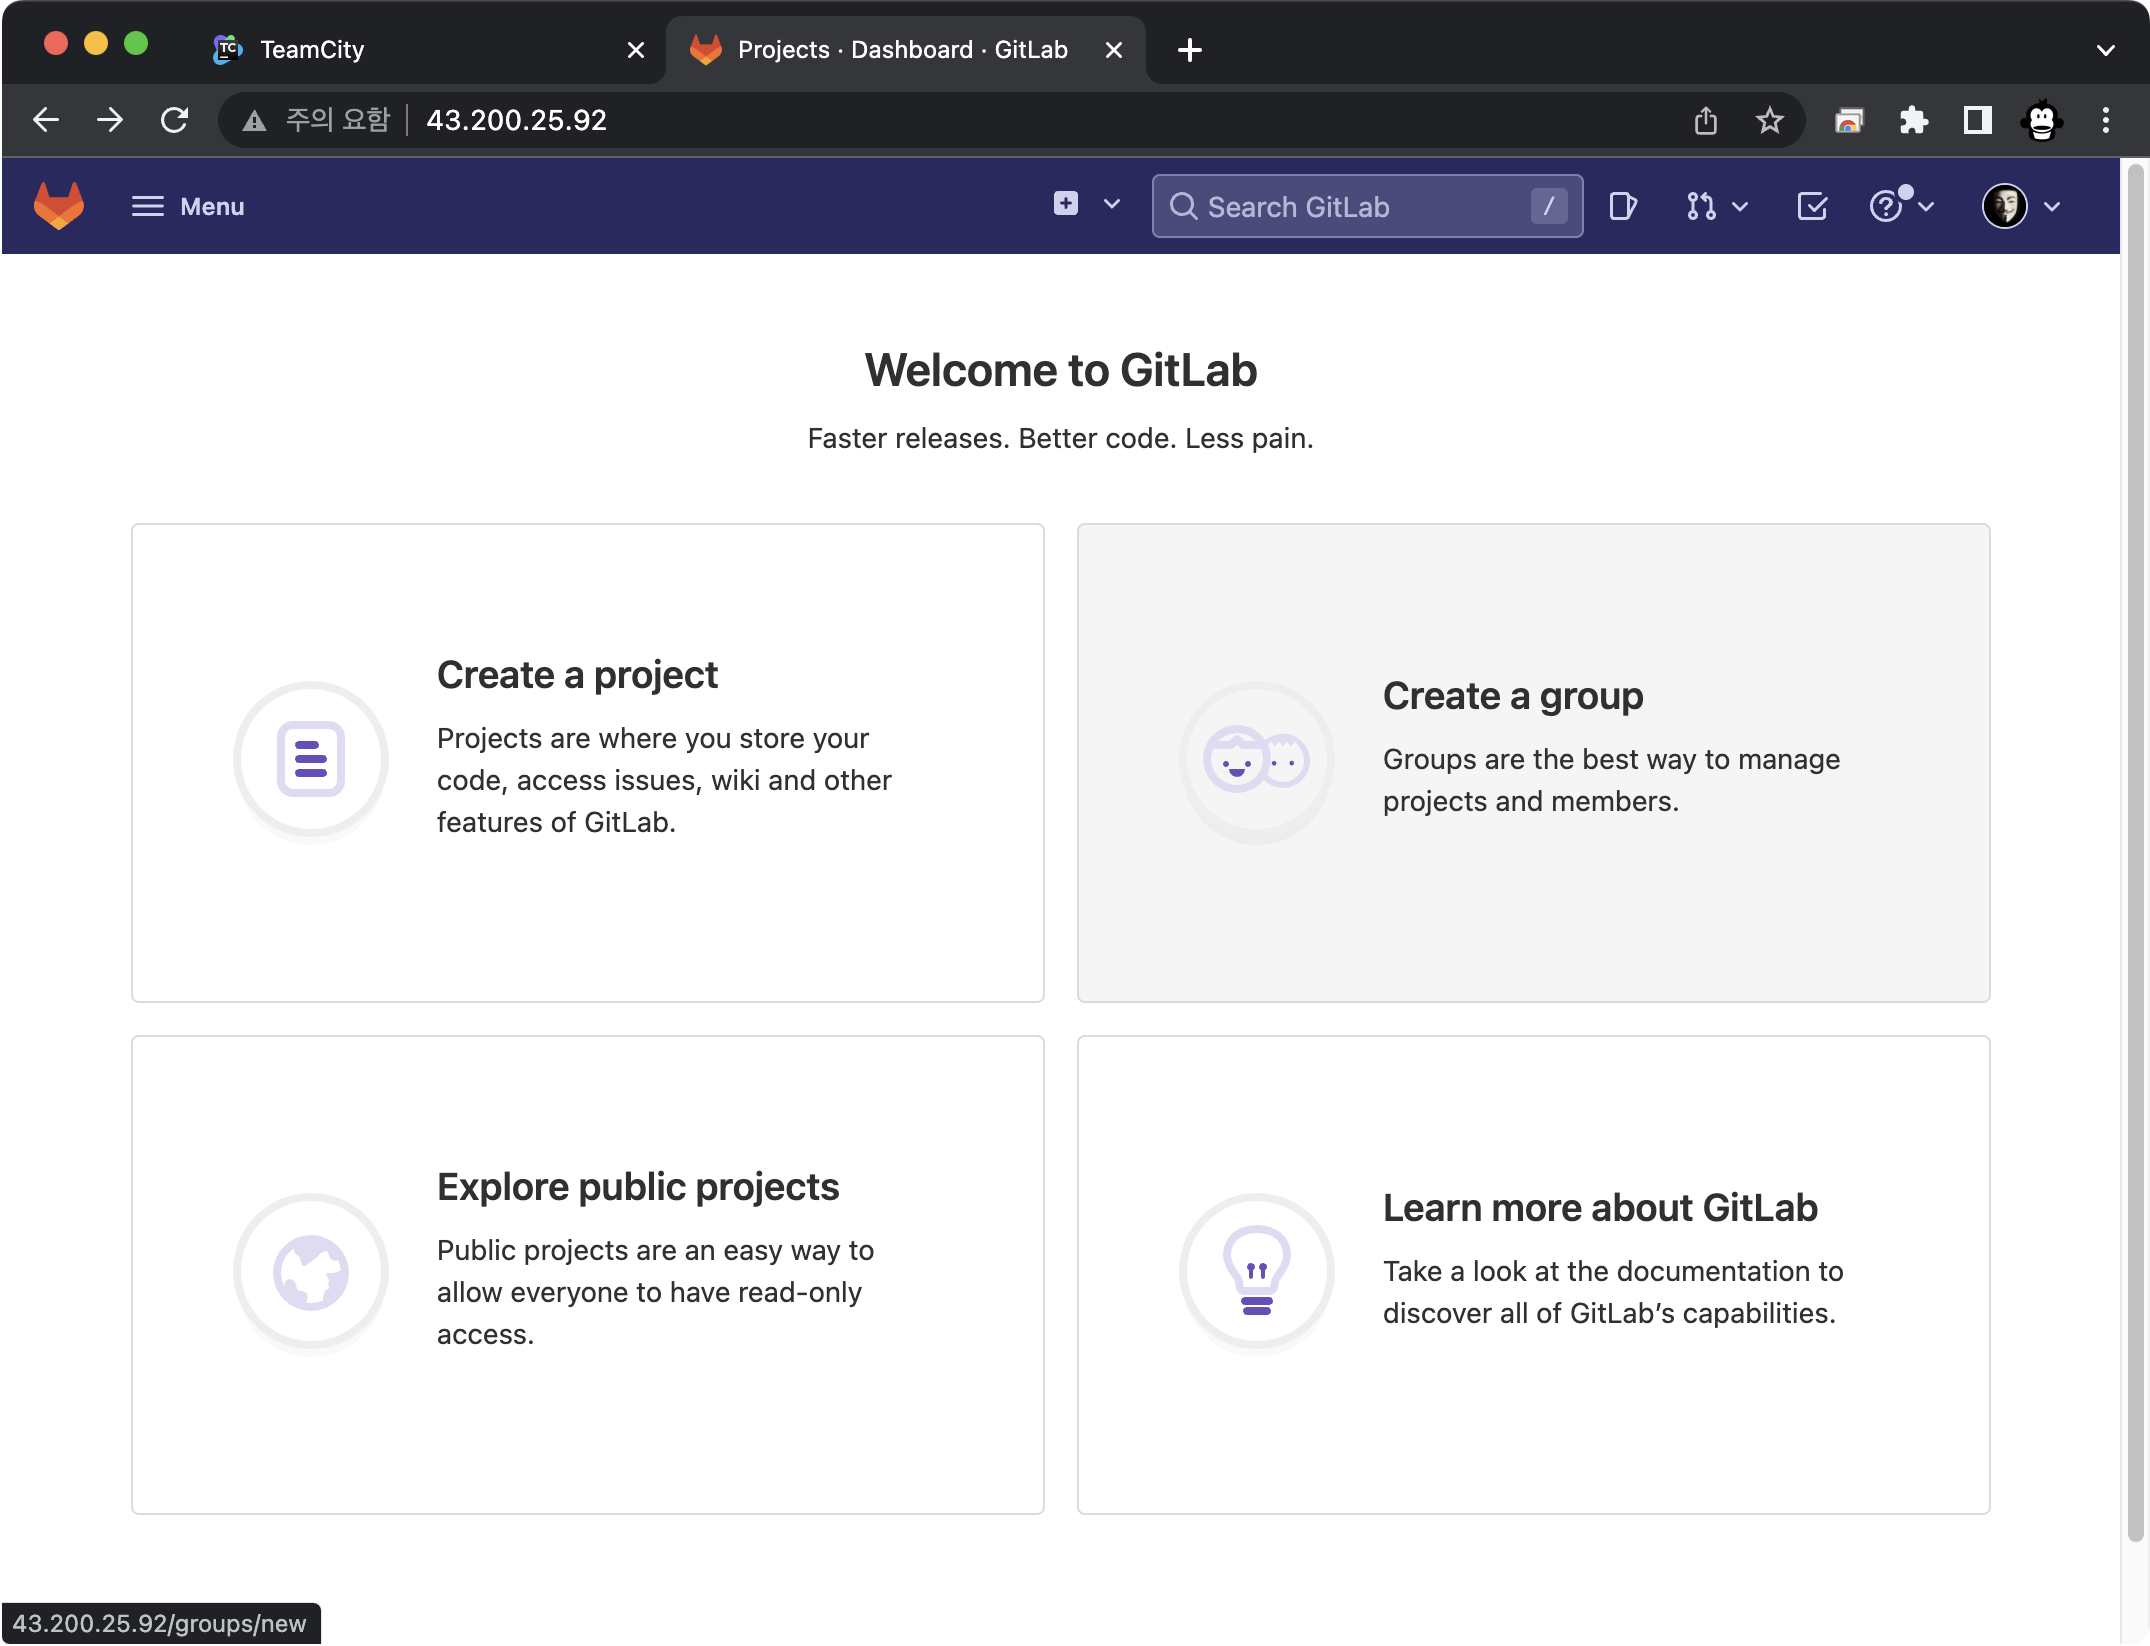
Task: Click the 'Welcome to GitLab' title
Action: pos(1061,371)
